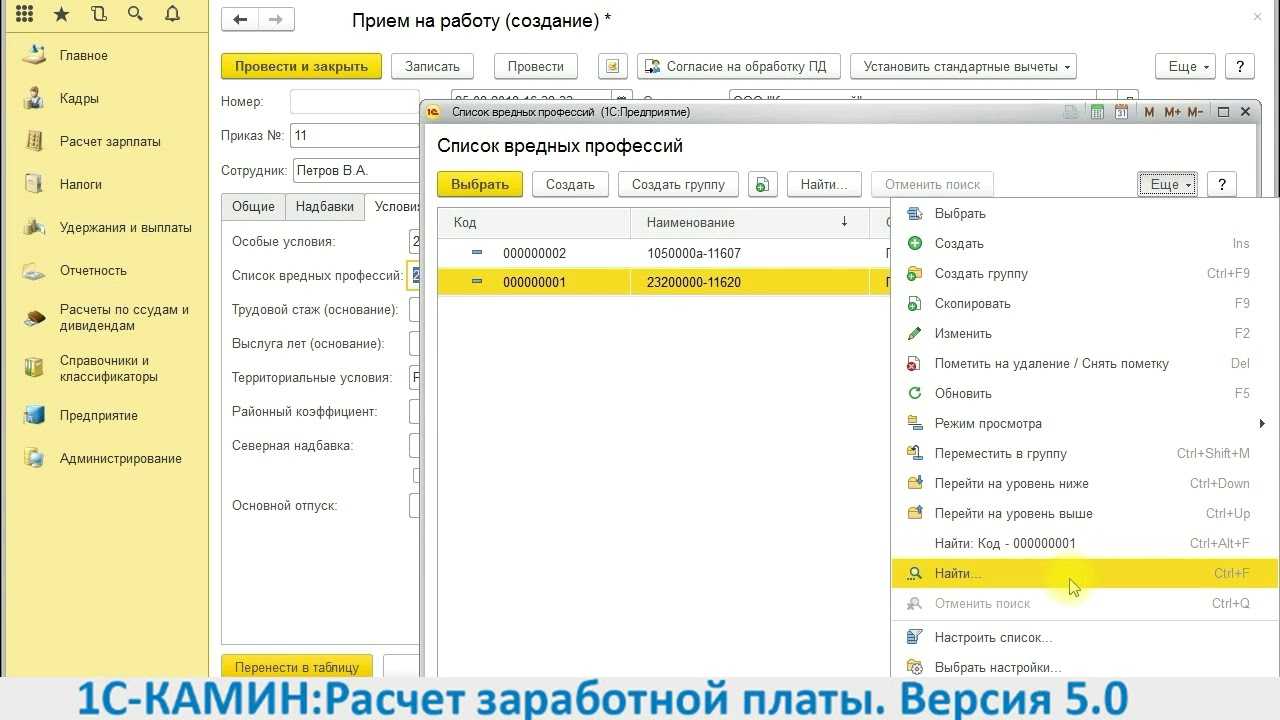Open the calculator icon in dialog title bar
The image size is (1280, 720).
click(1097, 112)
